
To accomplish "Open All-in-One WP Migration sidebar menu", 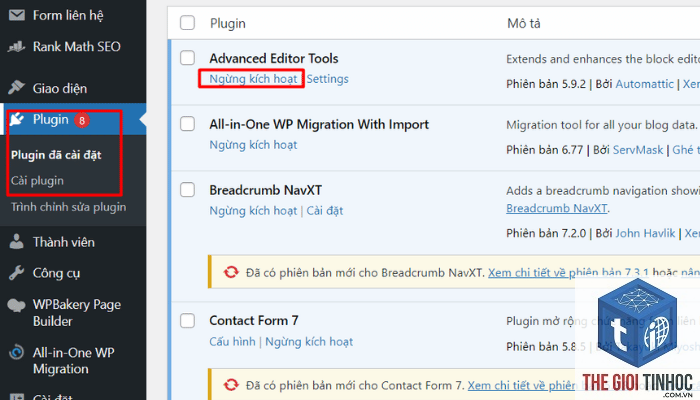I will click(x=73, y=361).
